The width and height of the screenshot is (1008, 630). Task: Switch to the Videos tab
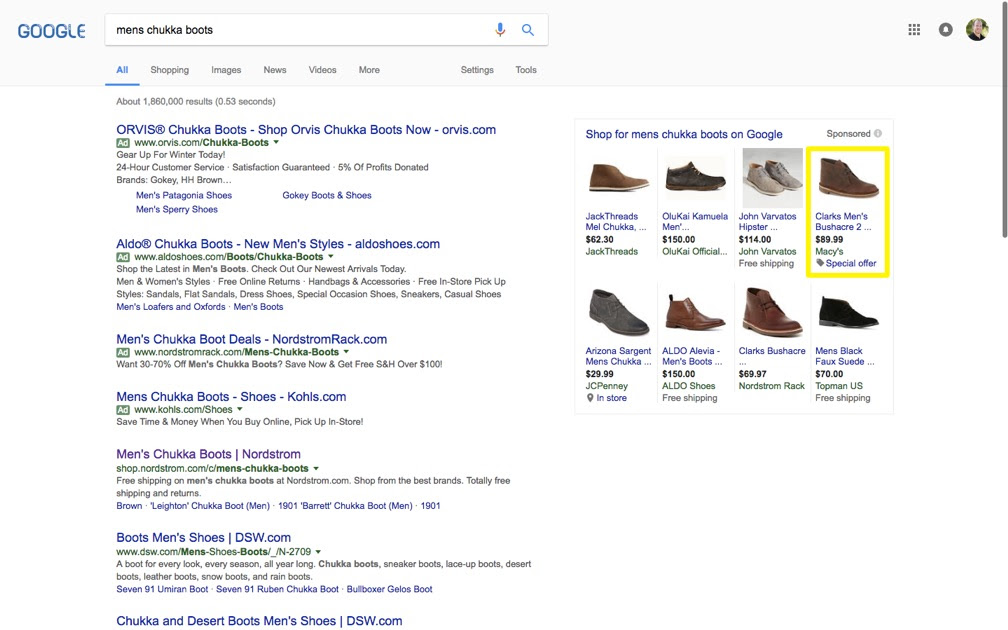322,70
